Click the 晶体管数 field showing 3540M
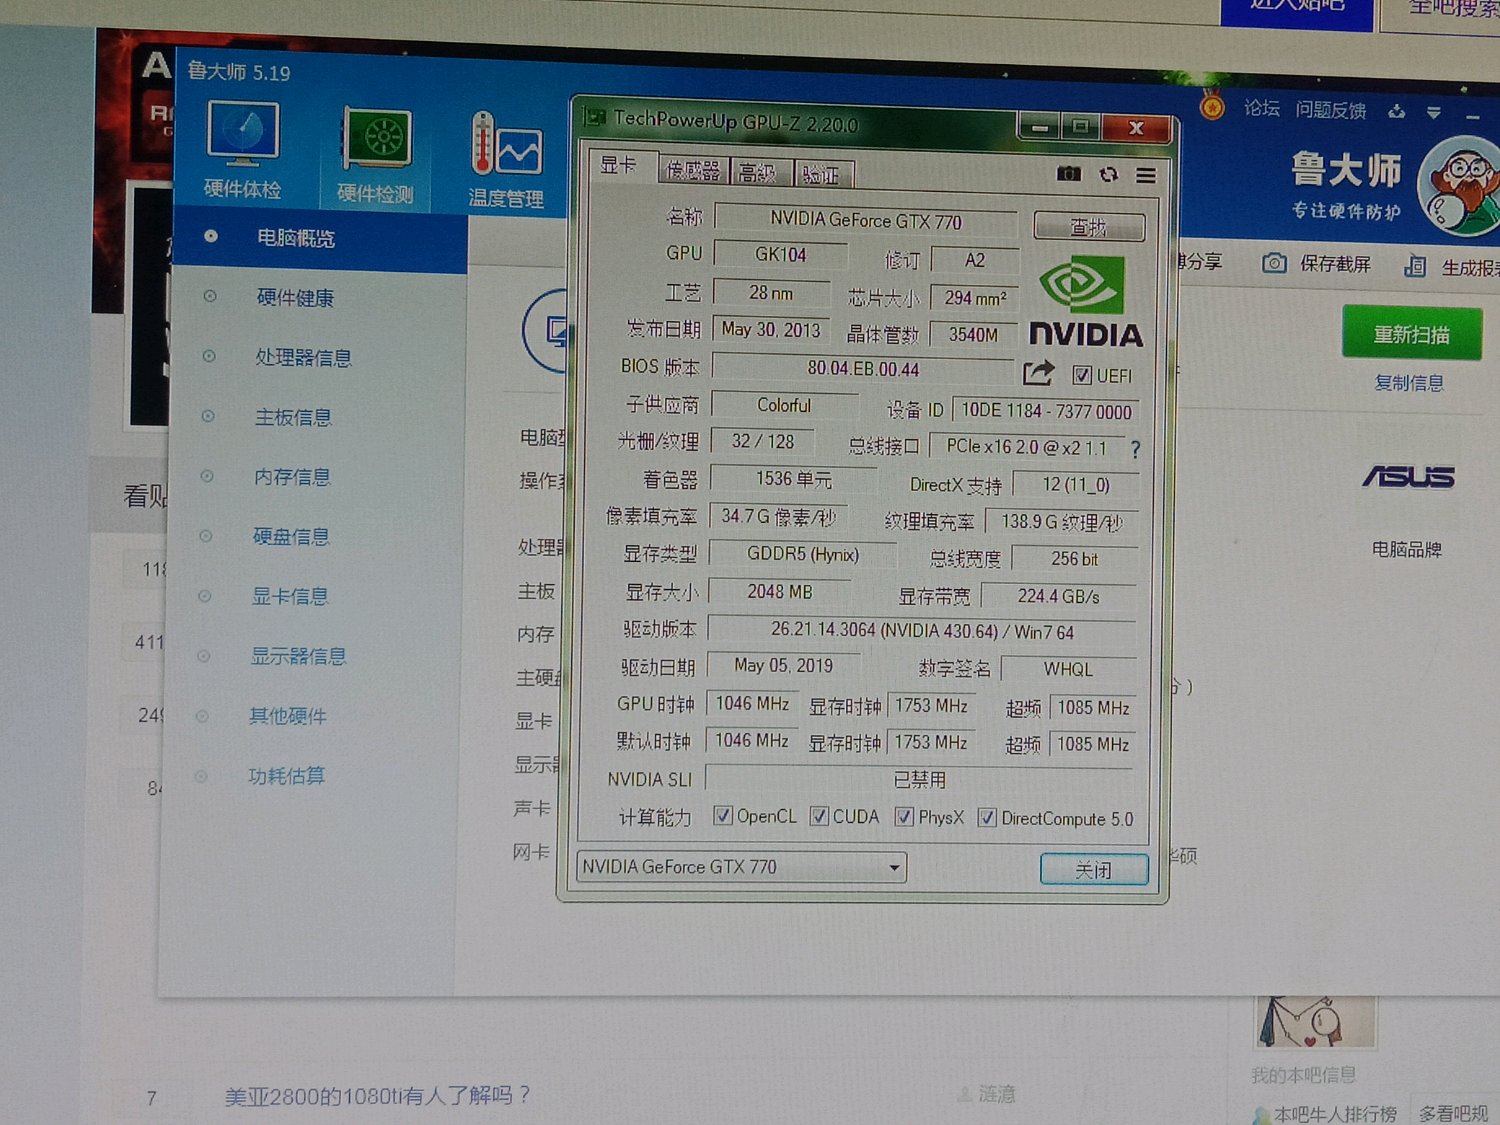Screen dimensions: 1500x1125 [x=973, y=335]
